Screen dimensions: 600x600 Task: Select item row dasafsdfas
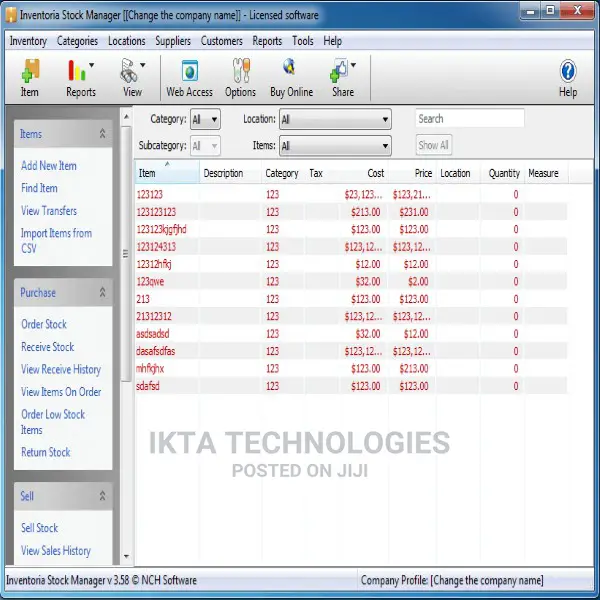click(351, 351)
